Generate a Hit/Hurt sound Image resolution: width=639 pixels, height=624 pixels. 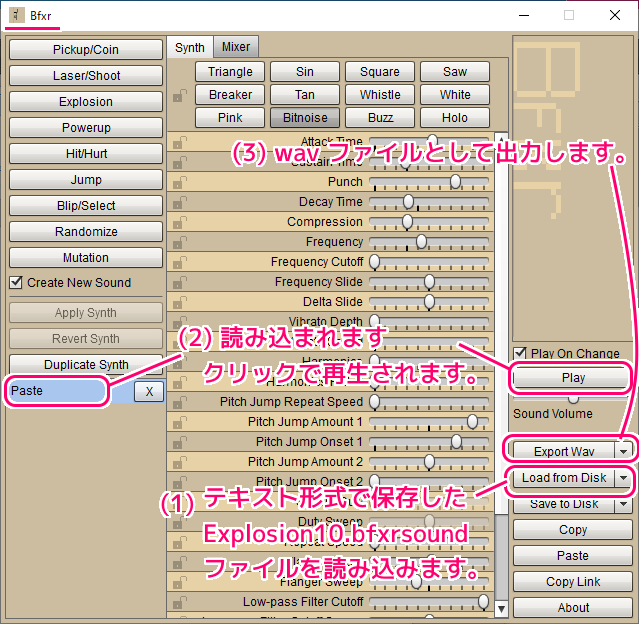86,154
